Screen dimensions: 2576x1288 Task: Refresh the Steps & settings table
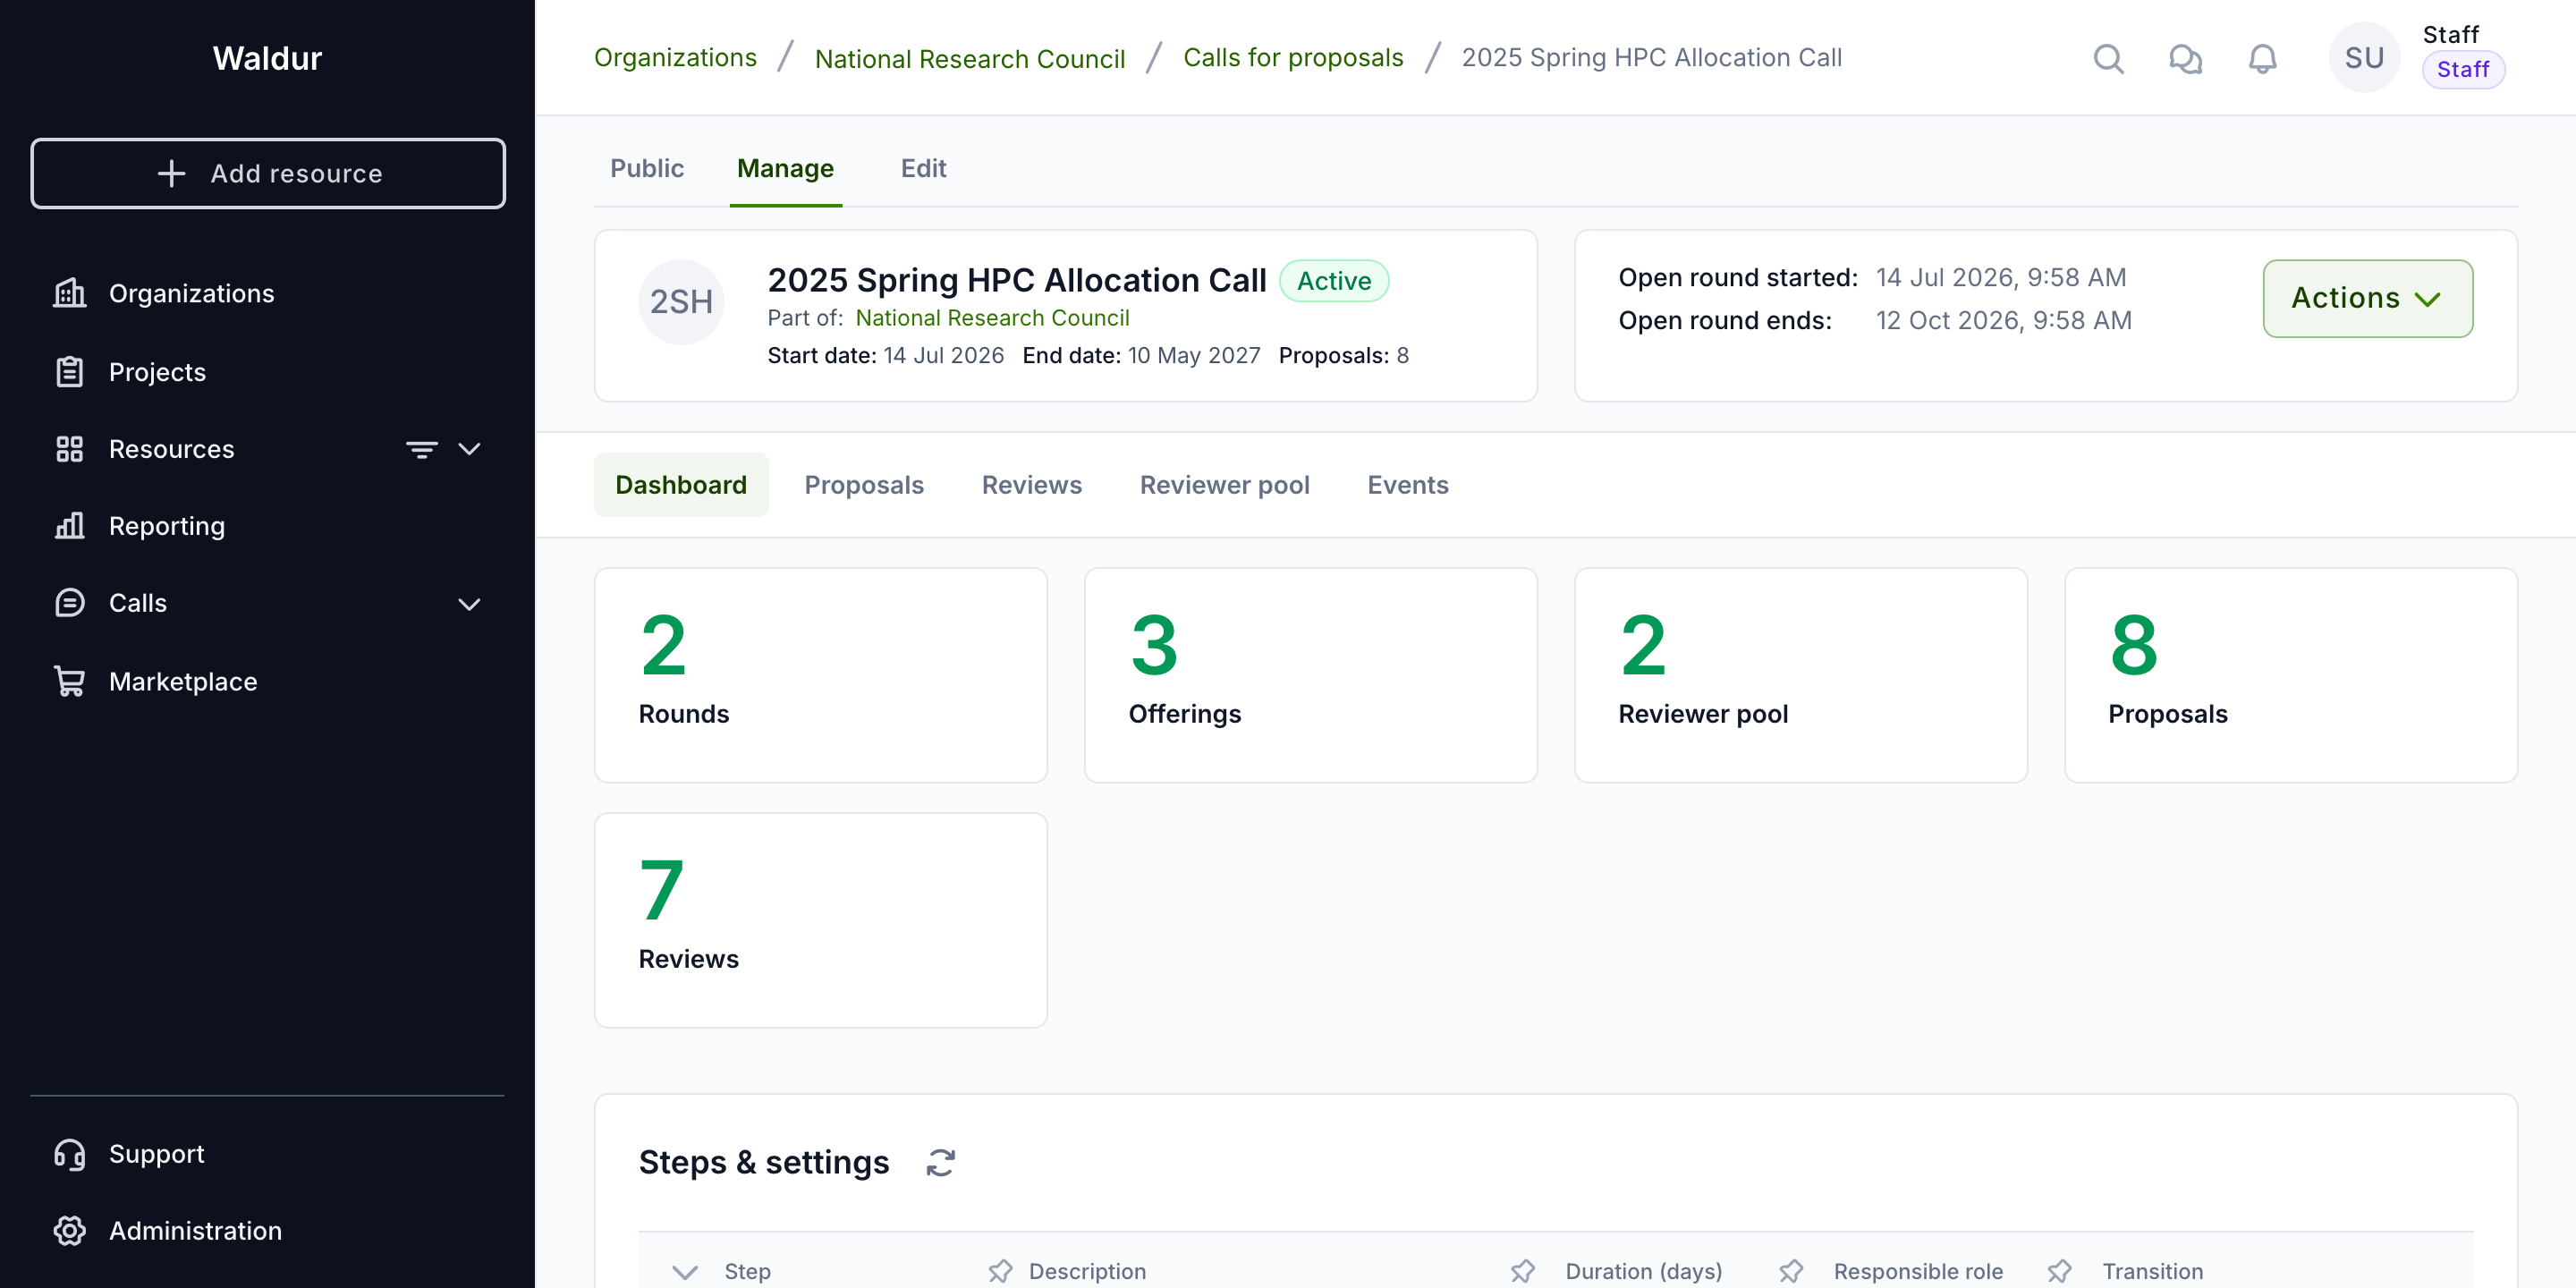941,1162
